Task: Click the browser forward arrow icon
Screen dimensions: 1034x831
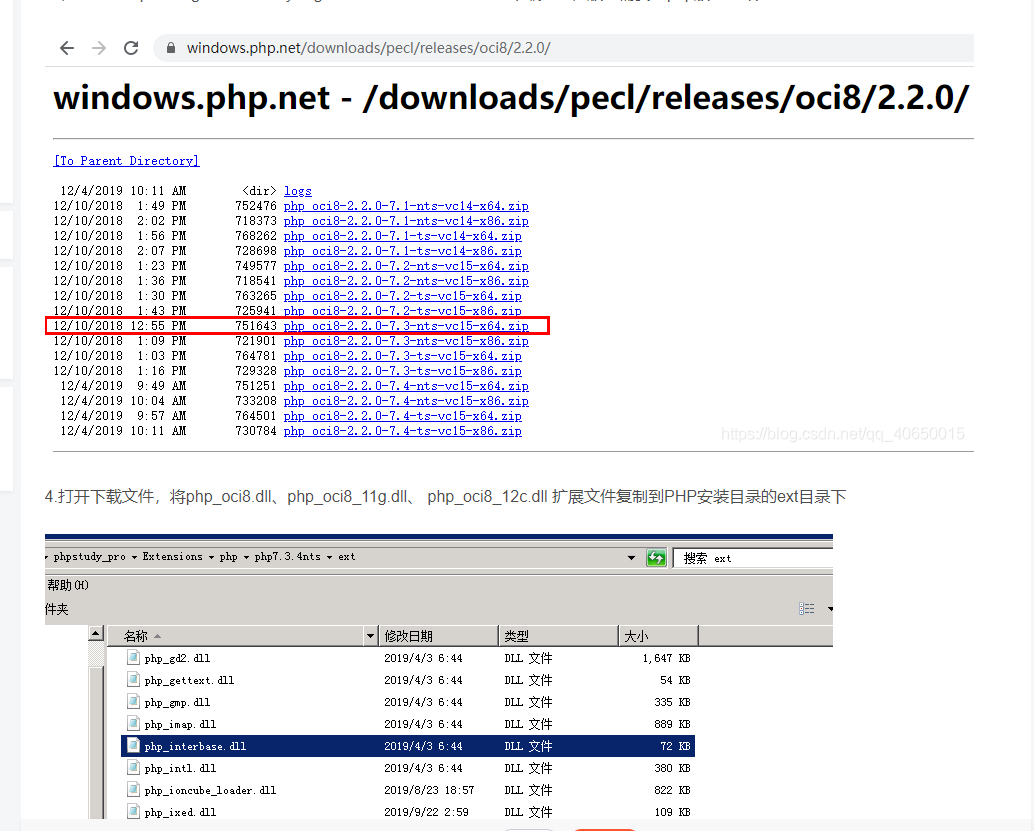Action: (x=98, y=47)
